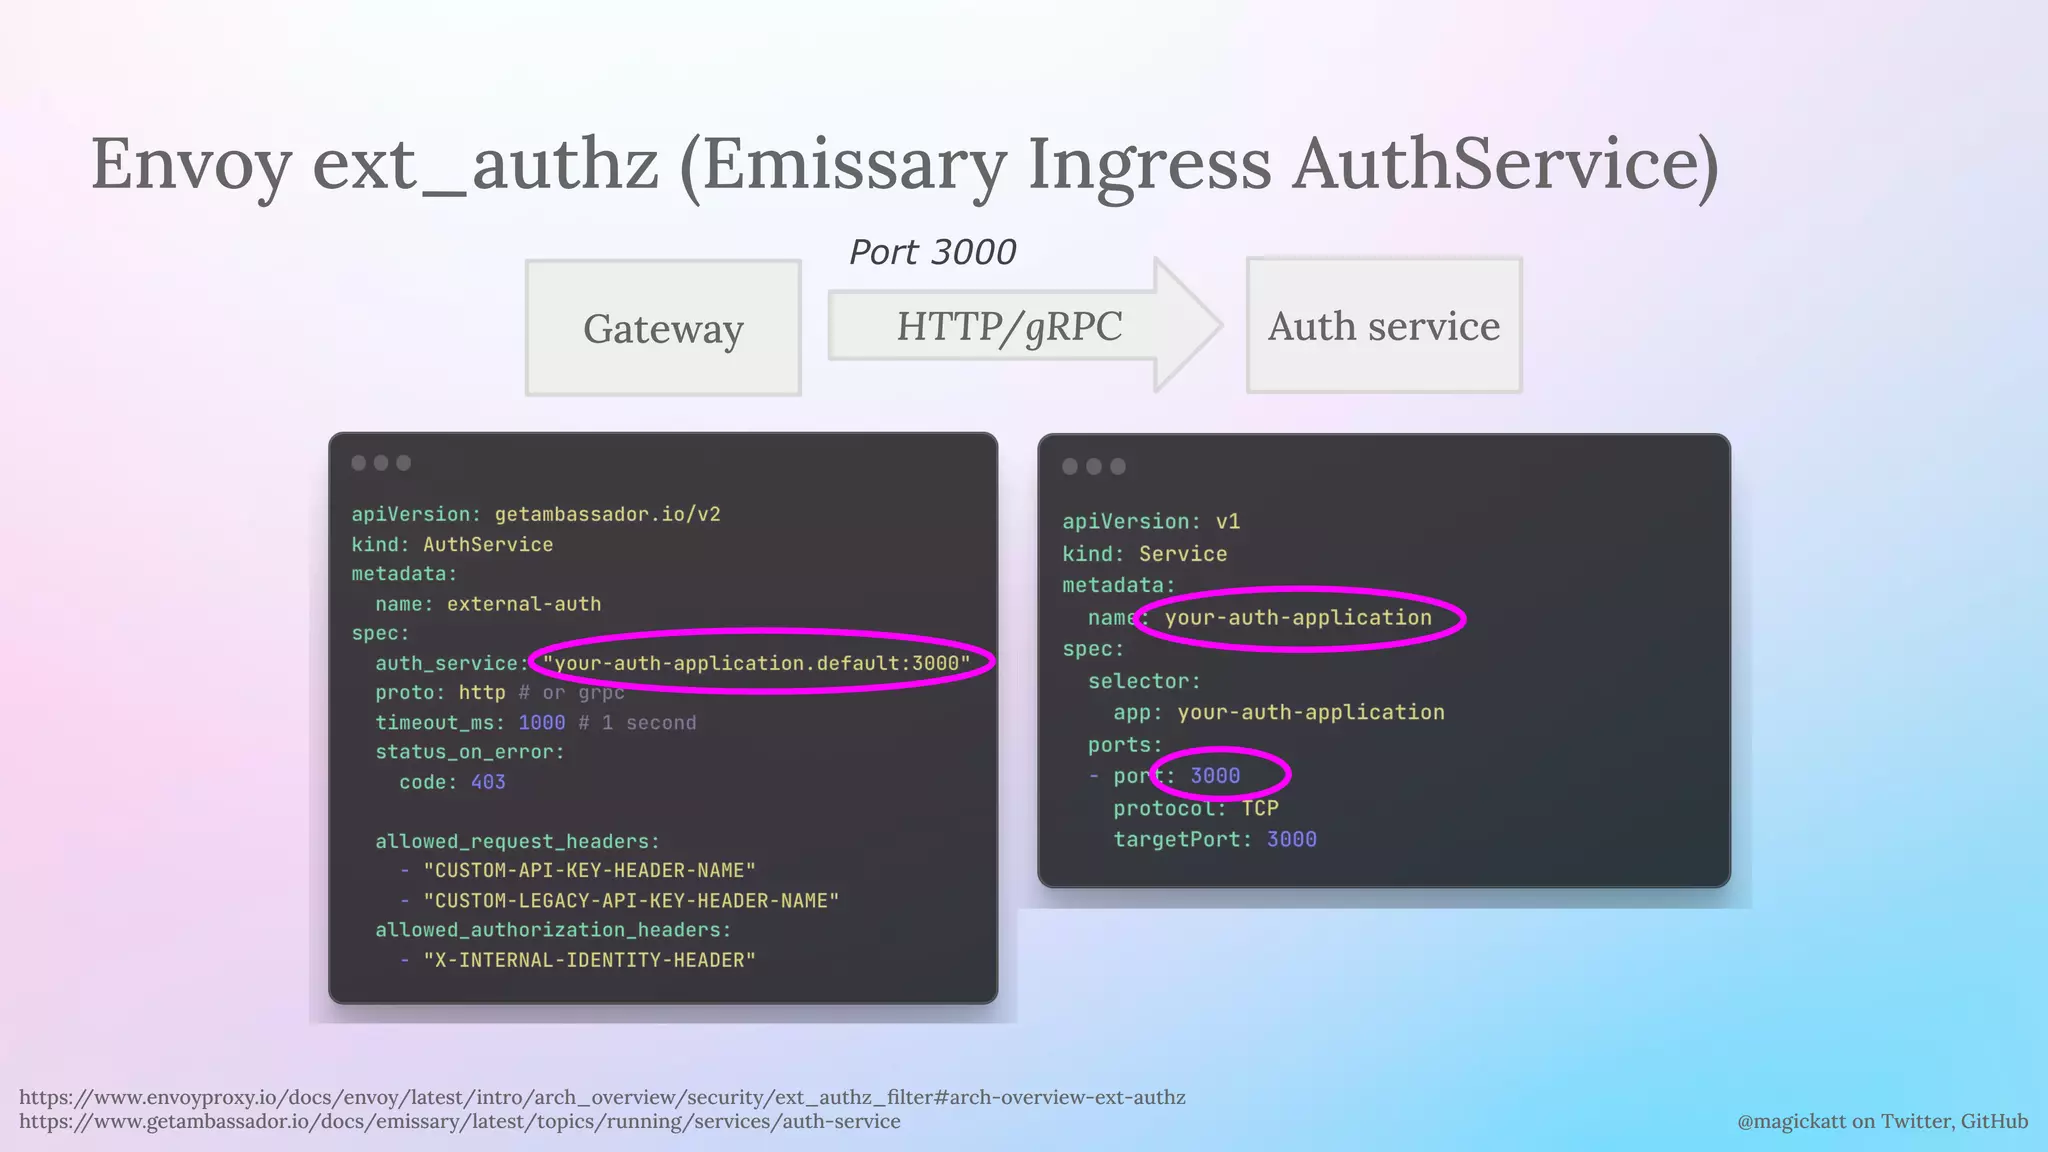This screenshot has width=2048, height=1152.
Task: Click the HTTP/gRPC arrow shape
Action: [x=1026, y=326]
